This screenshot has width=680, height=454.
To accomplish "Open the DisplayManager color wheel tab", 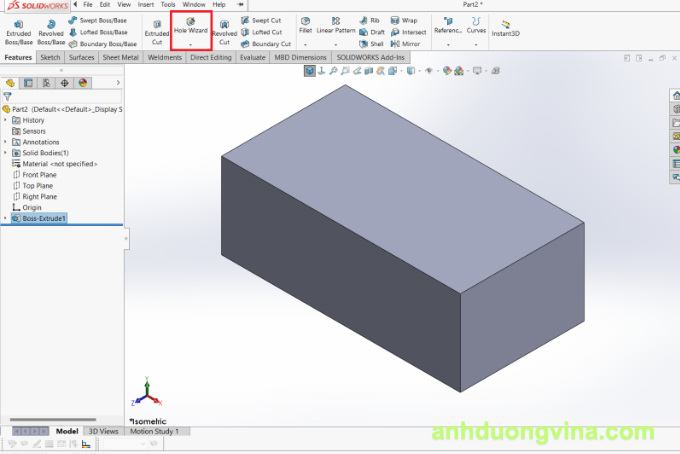I will (83, 83).
